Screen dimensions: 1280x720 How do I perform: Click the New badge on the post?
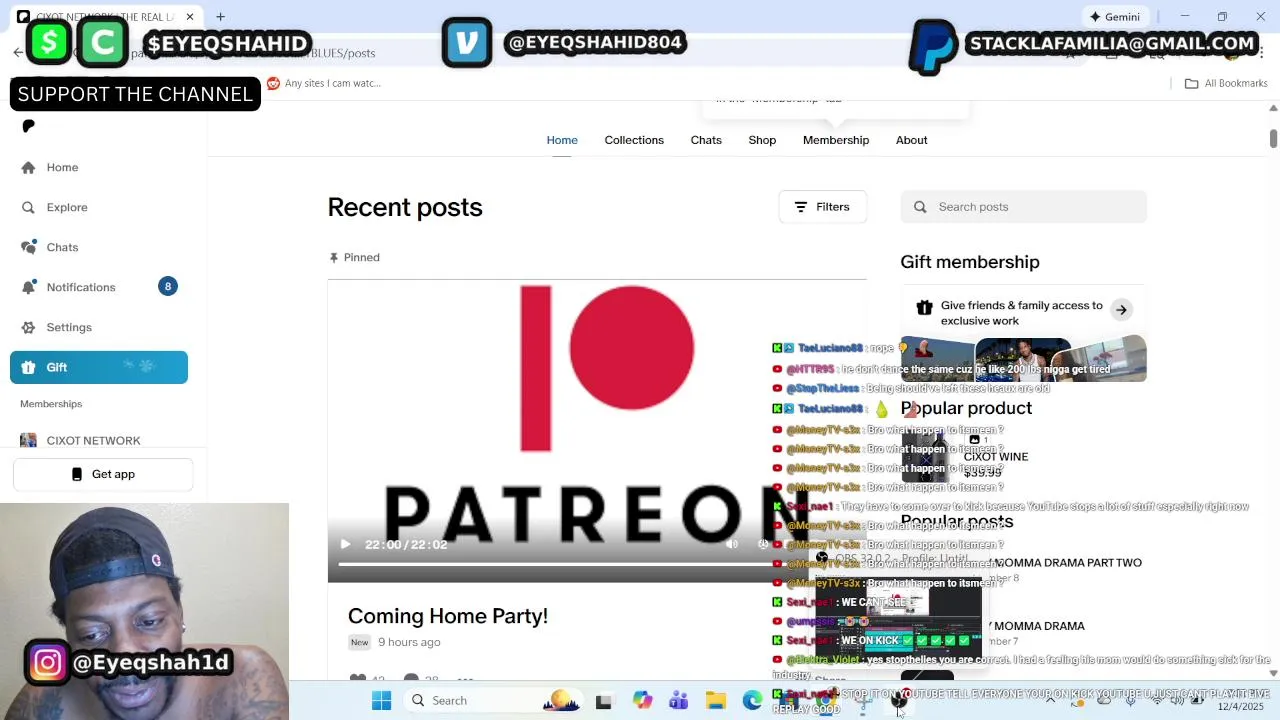coord(359,642)
